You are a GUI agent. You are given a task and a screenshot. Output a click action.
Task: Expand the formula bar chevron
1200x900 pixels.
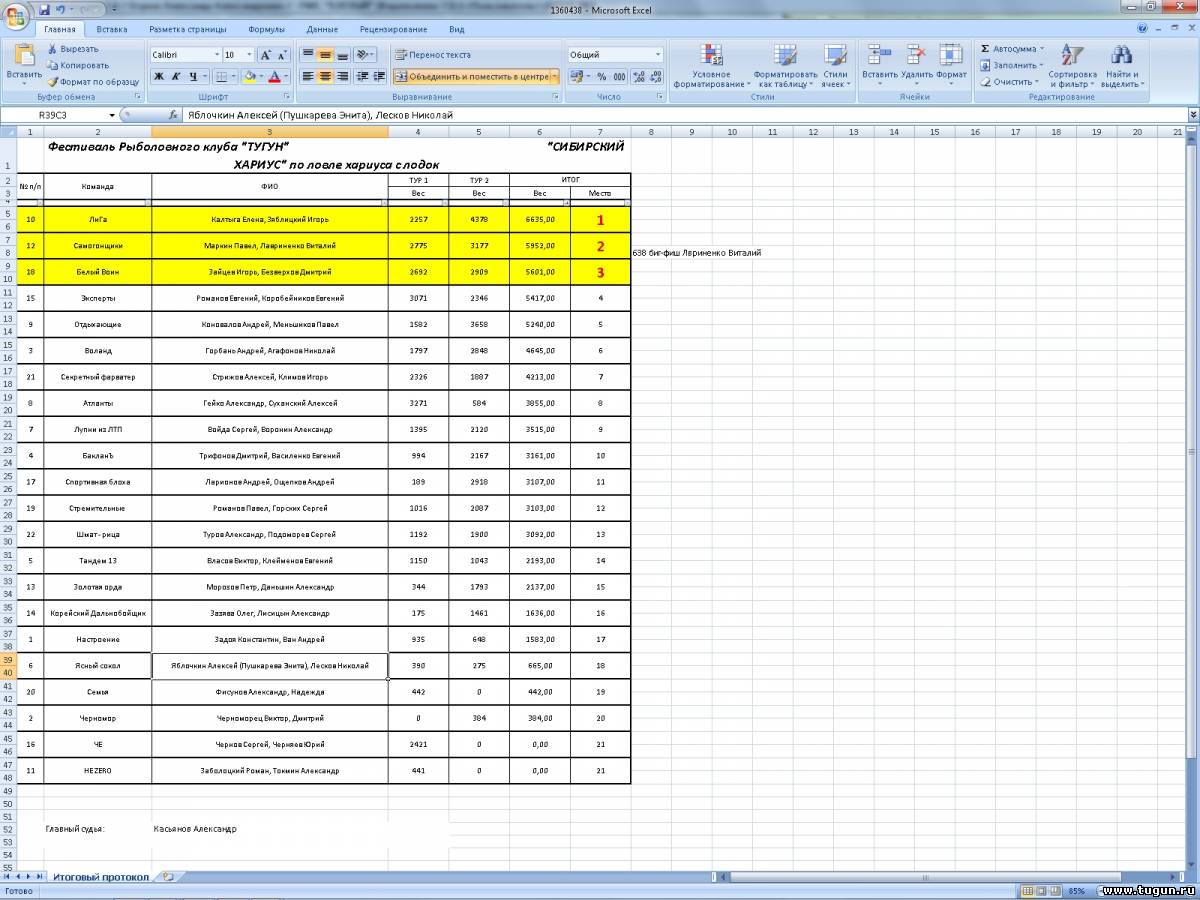(x=1193, y=115)
